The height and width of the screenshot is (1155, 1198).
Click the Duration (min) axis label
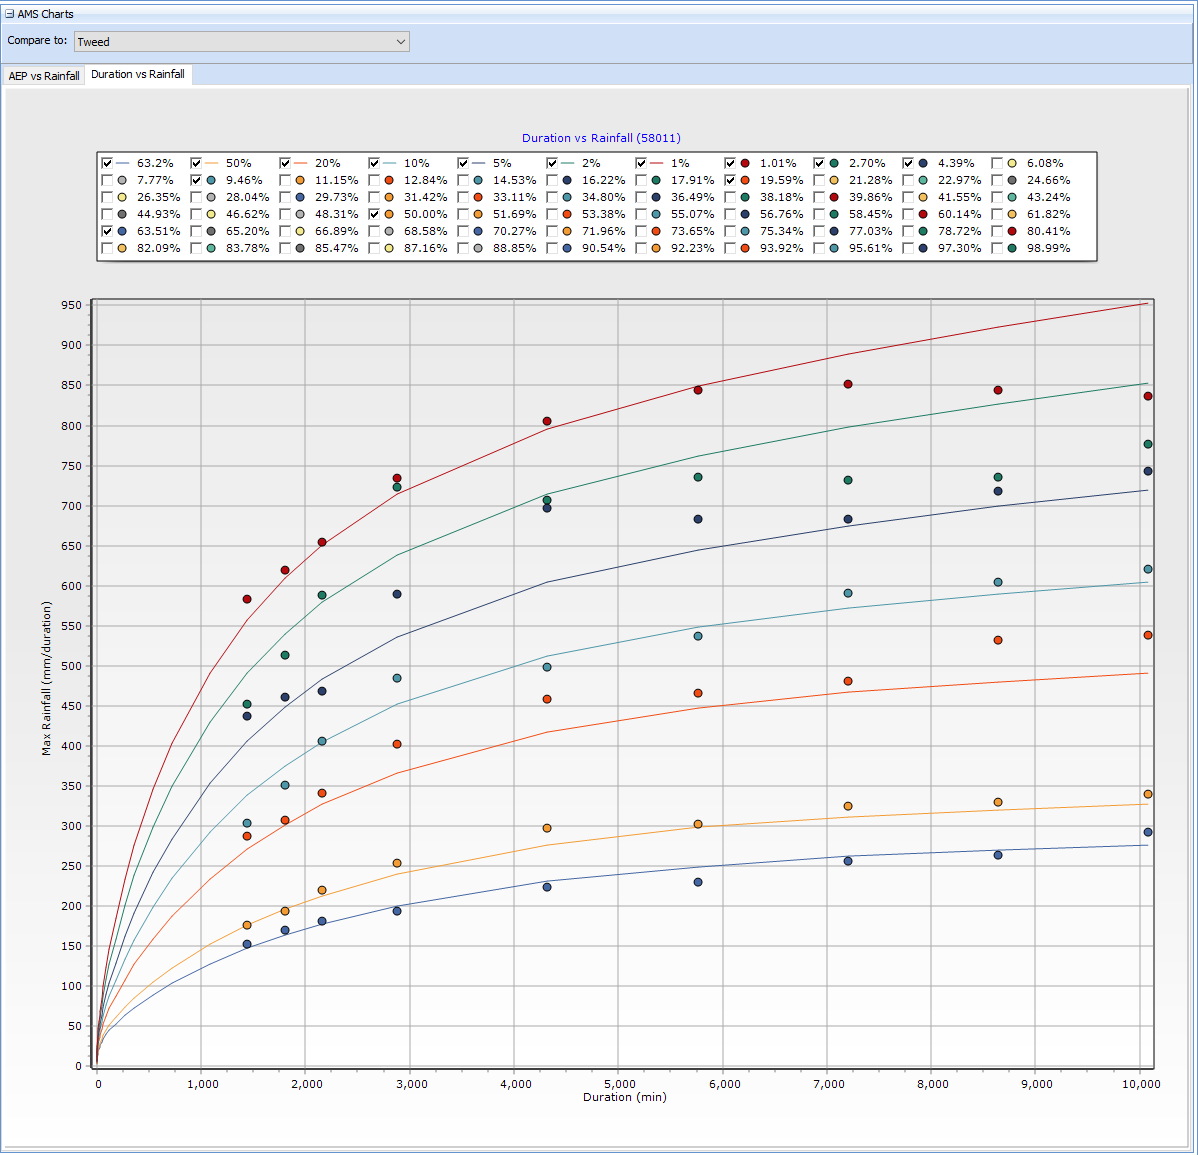624,1097
